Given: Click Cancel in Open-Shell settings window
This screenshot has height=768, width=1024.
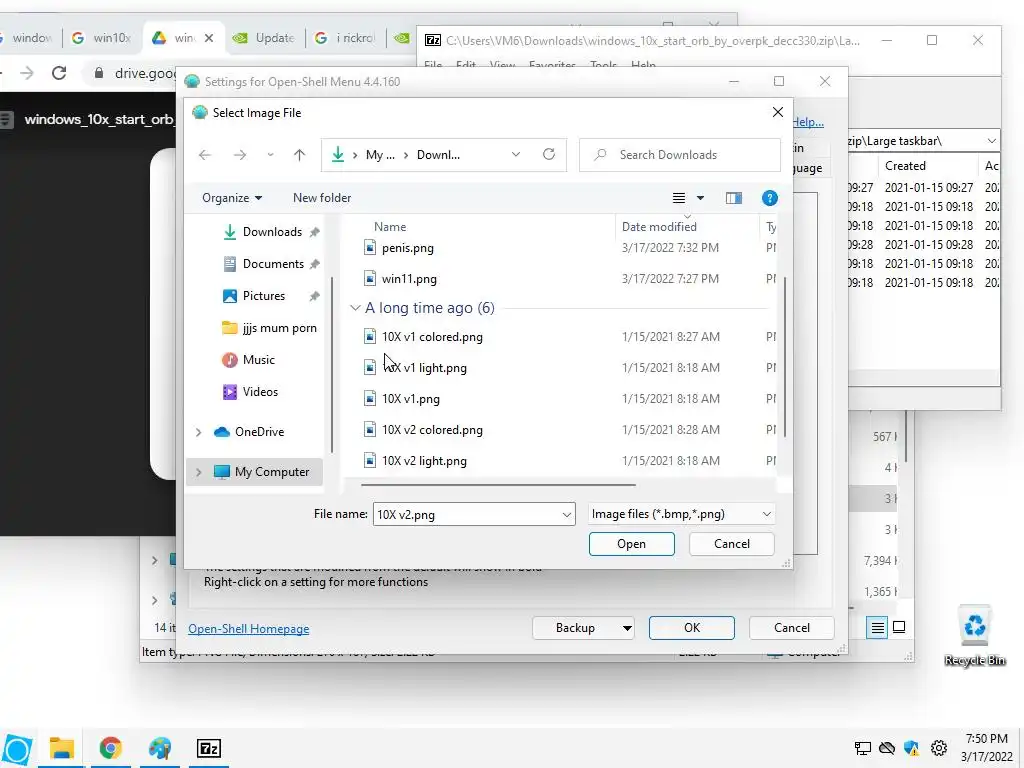Looking at the screenshot, I should (x=792, y=628).
